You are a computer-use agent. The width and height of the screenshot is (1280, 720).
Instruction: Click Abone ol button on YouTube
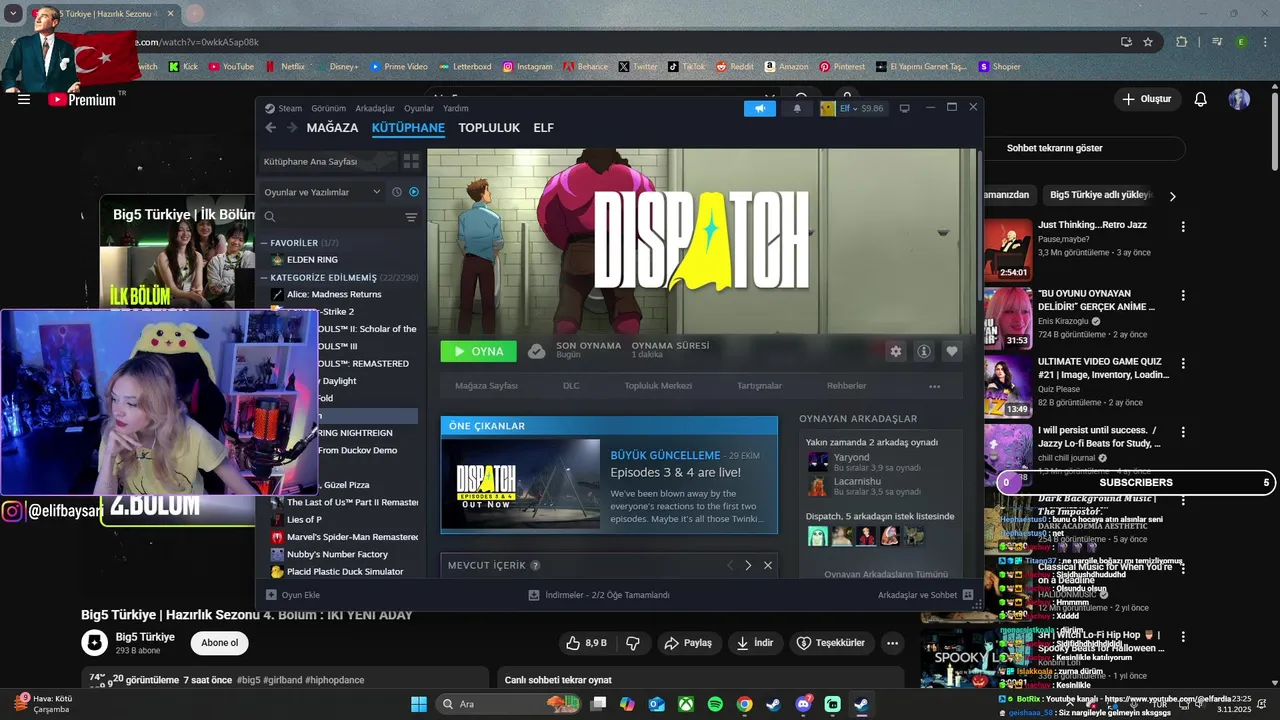219,643
